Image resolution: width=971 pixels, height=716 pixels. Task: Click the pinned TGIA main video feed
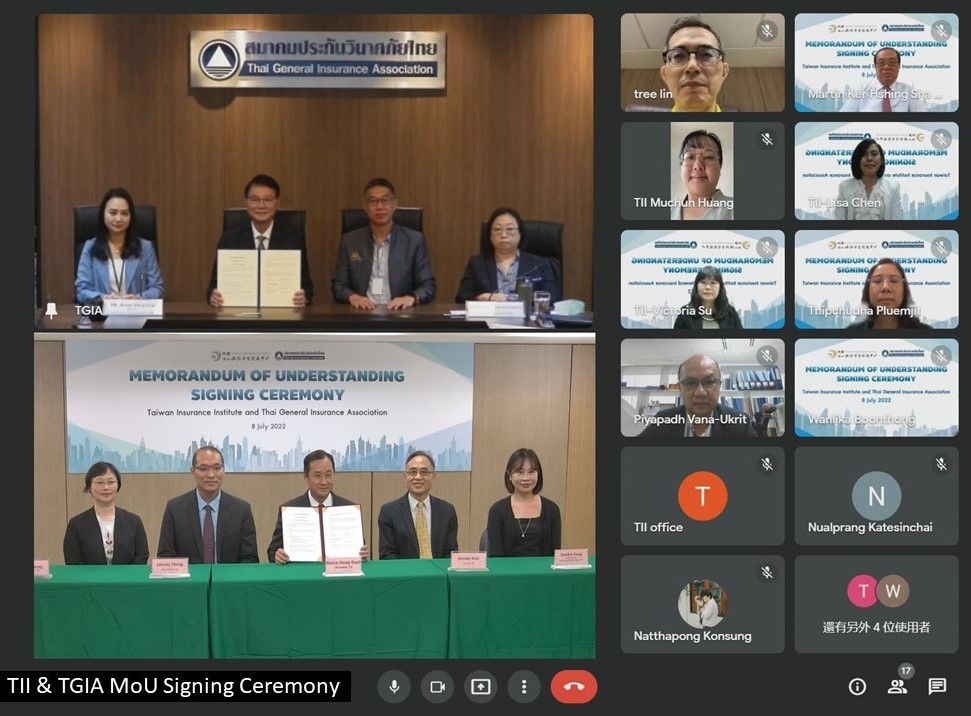[315, 171]
